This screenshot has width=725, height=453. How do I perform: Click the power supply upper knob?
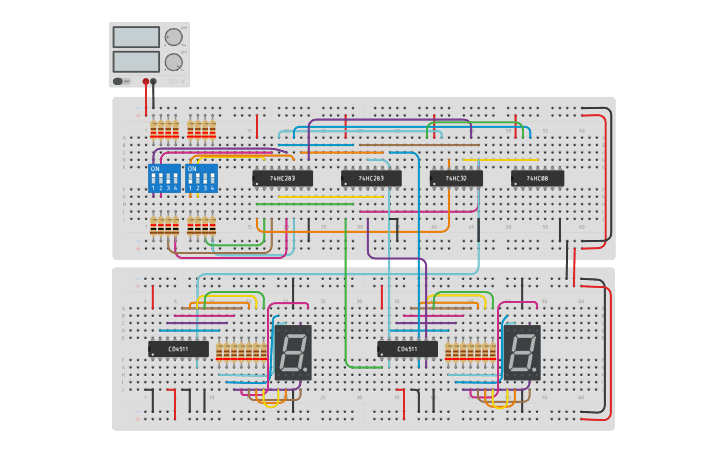point(173,37)
